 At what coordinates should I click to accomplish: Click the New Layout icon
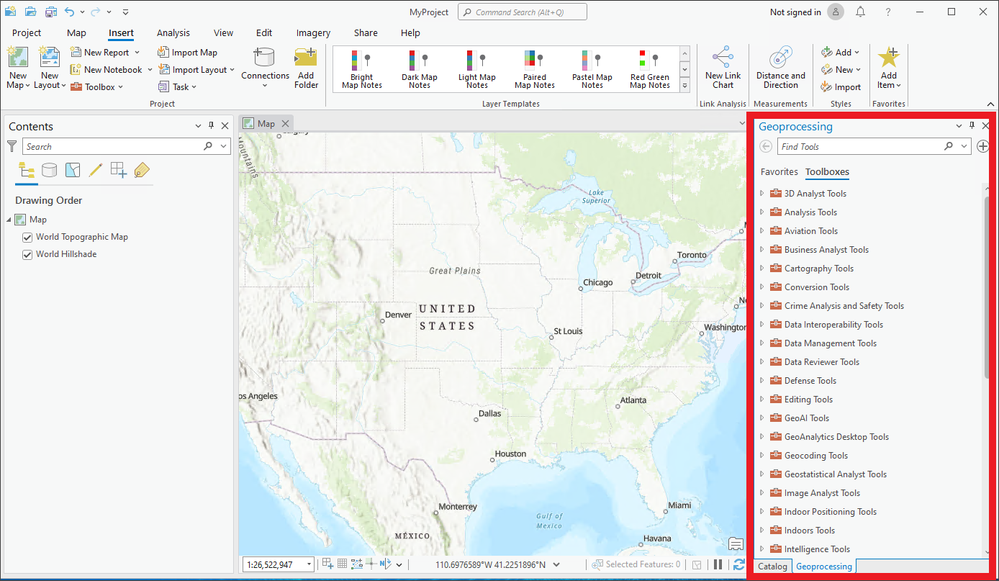click(x=49, y=58)
